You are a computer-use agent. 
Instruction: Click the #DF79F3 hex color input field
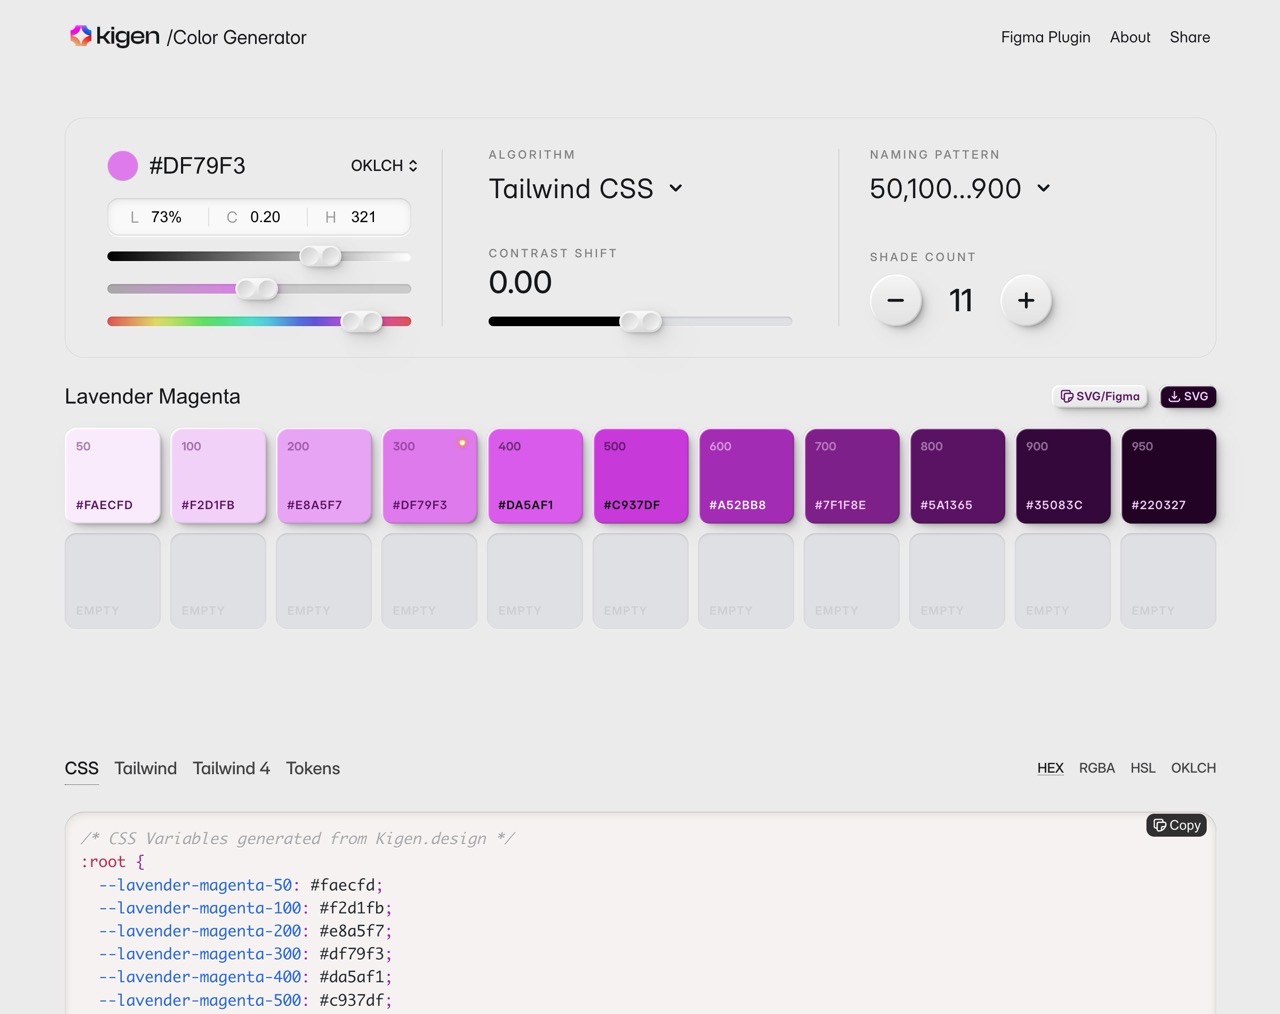point(197,166)
